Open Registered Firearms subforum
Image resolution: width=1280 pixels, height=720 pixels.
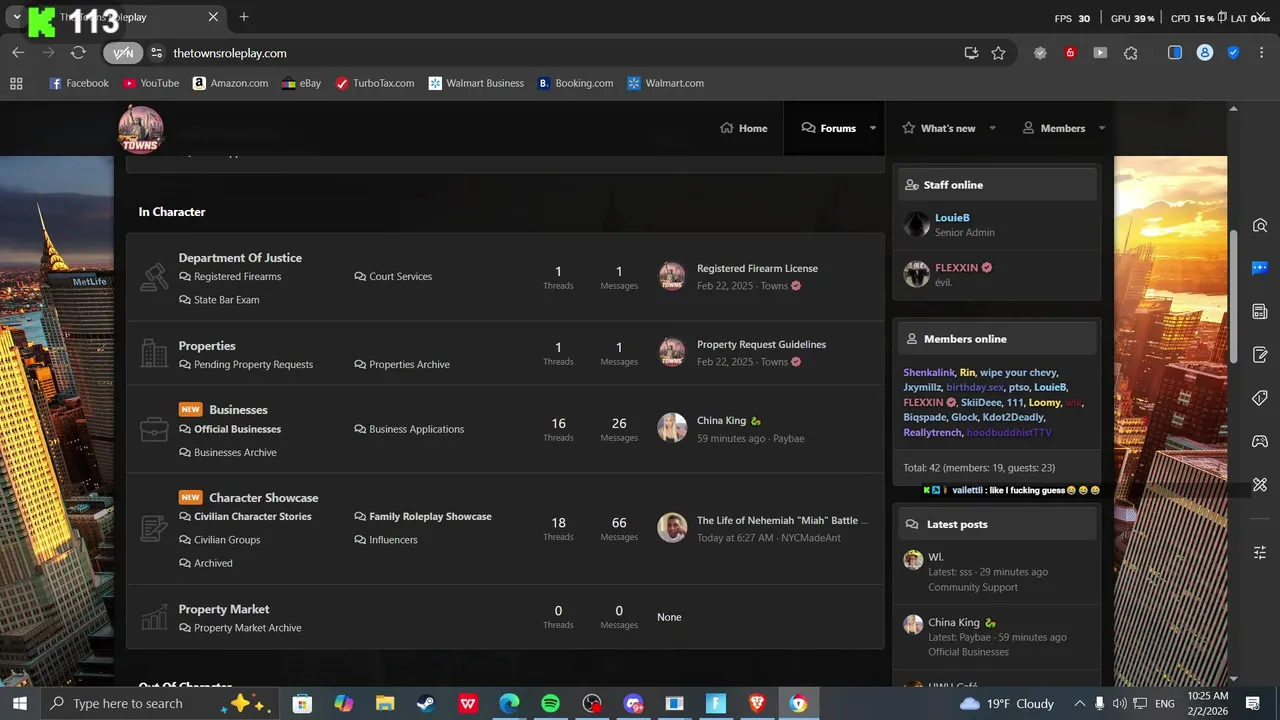tap(237, 277)
